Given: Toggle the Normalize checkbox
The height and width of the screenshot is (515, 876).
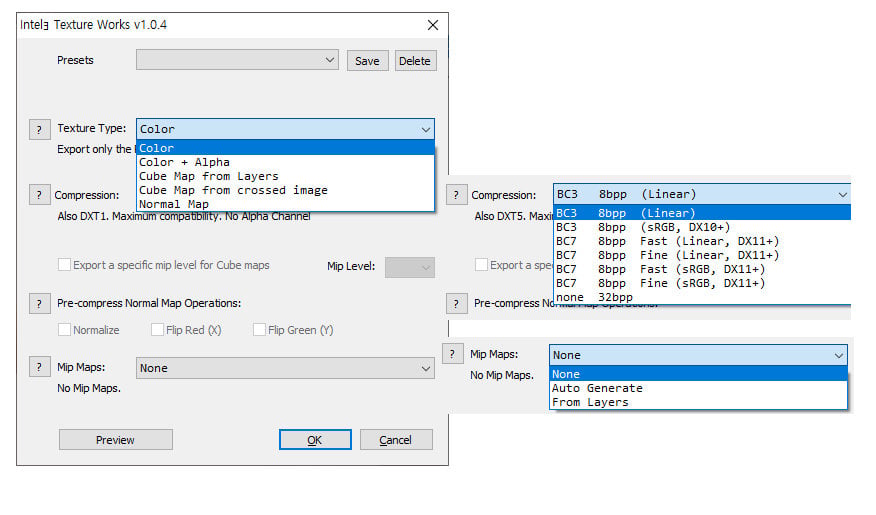Looking at the screenshot, I should [64, 330].
